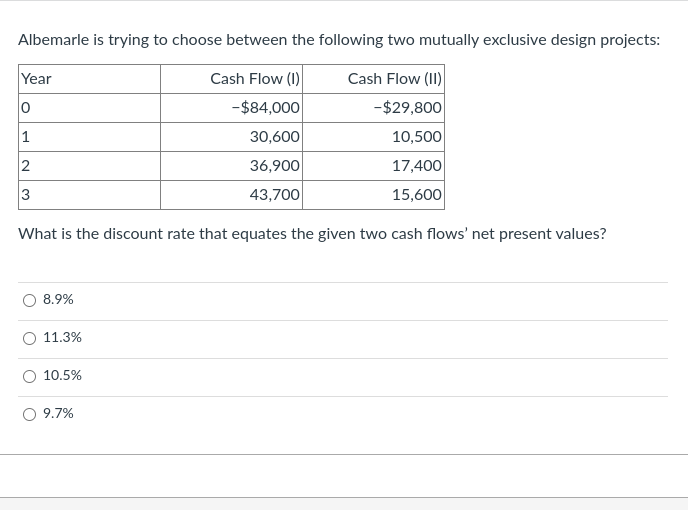
Task: Click the discount rate question text
Action: [x=312, y=234]
